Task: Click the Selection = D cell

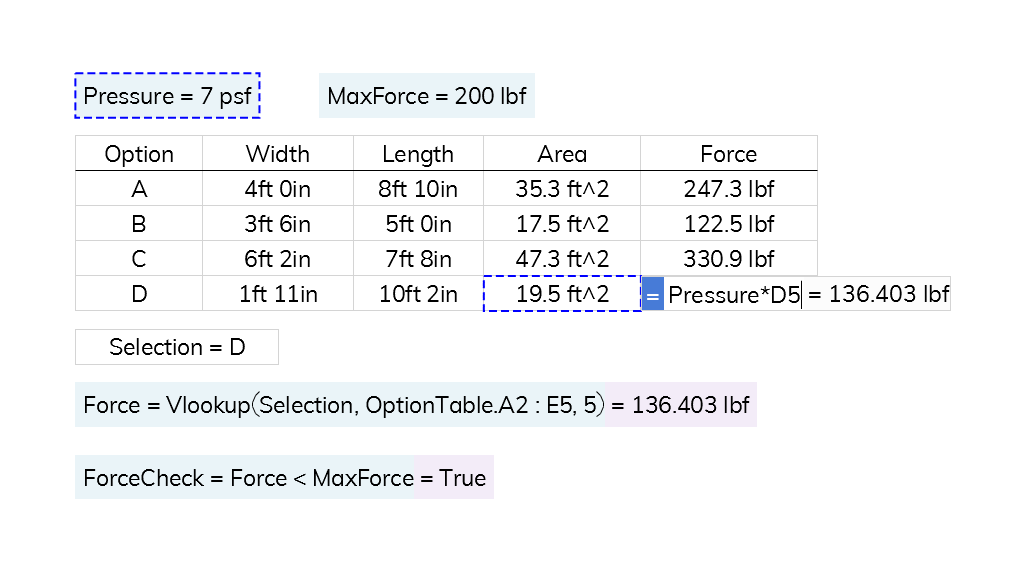Action: click(176, 347)
